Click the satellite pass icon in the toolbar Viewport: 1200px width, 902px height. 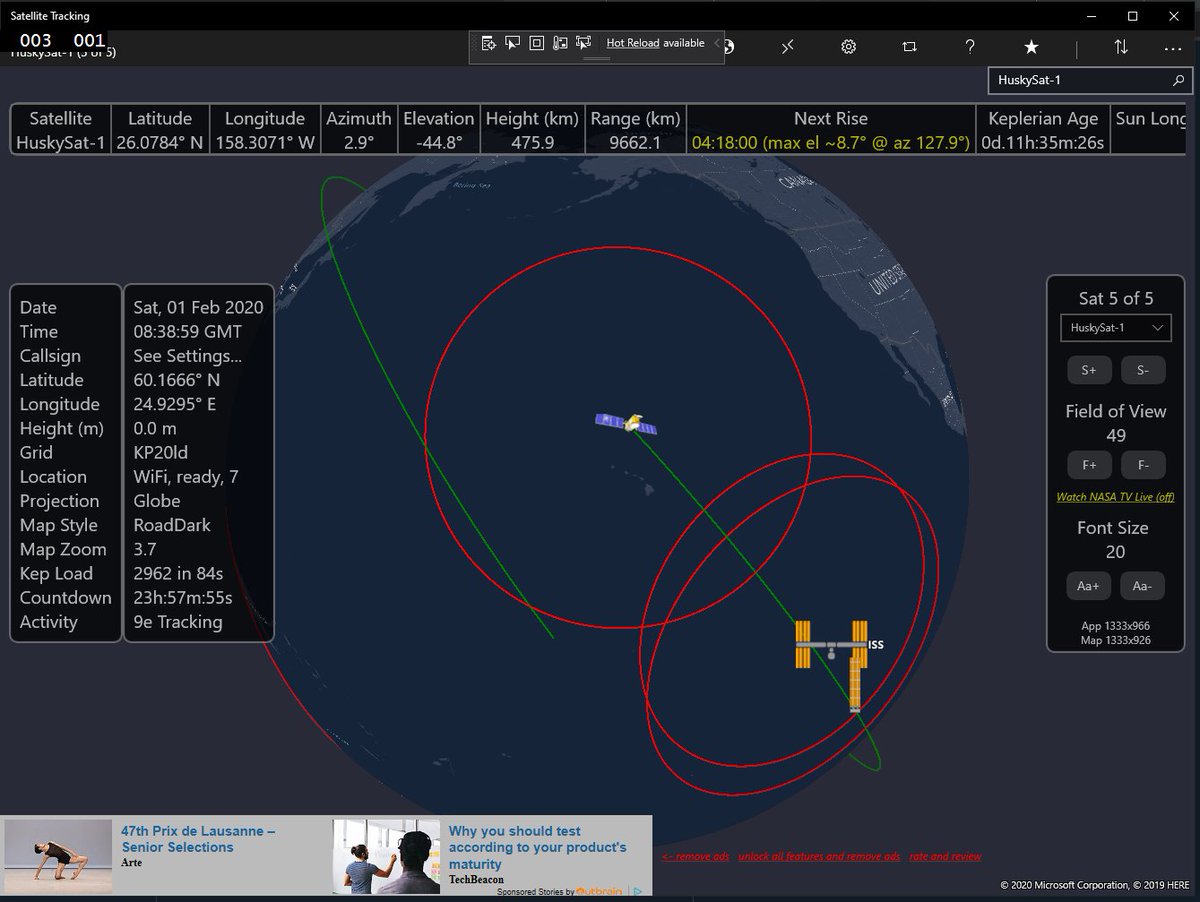[788, 47]
